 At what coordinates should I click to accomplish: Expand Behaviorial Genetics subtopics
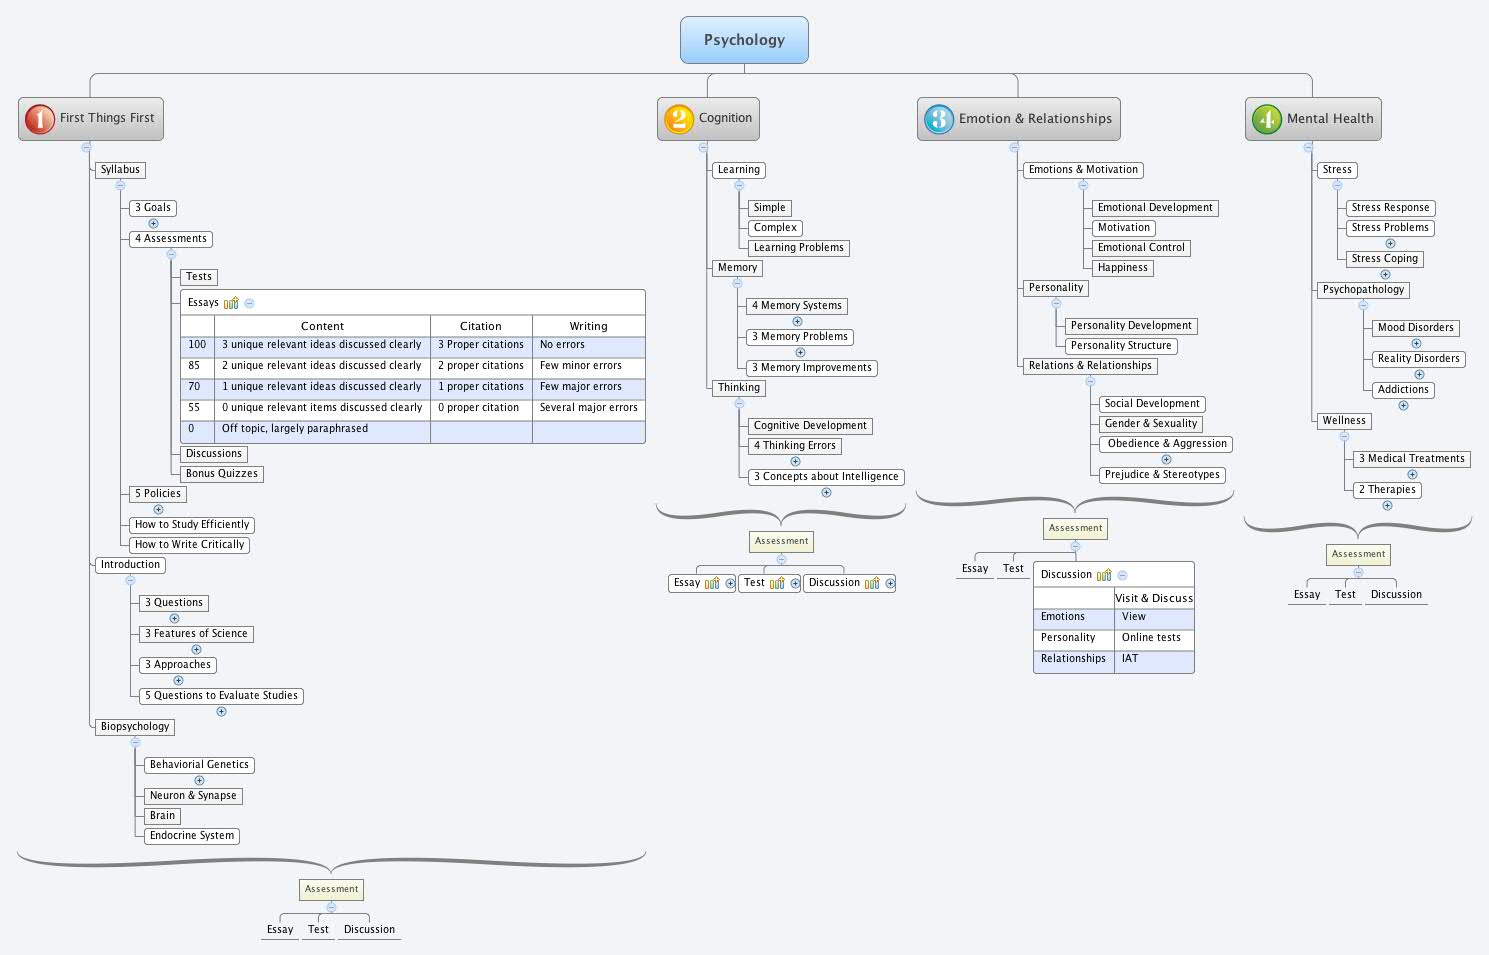pyautogui.click(x=199, y=780)
